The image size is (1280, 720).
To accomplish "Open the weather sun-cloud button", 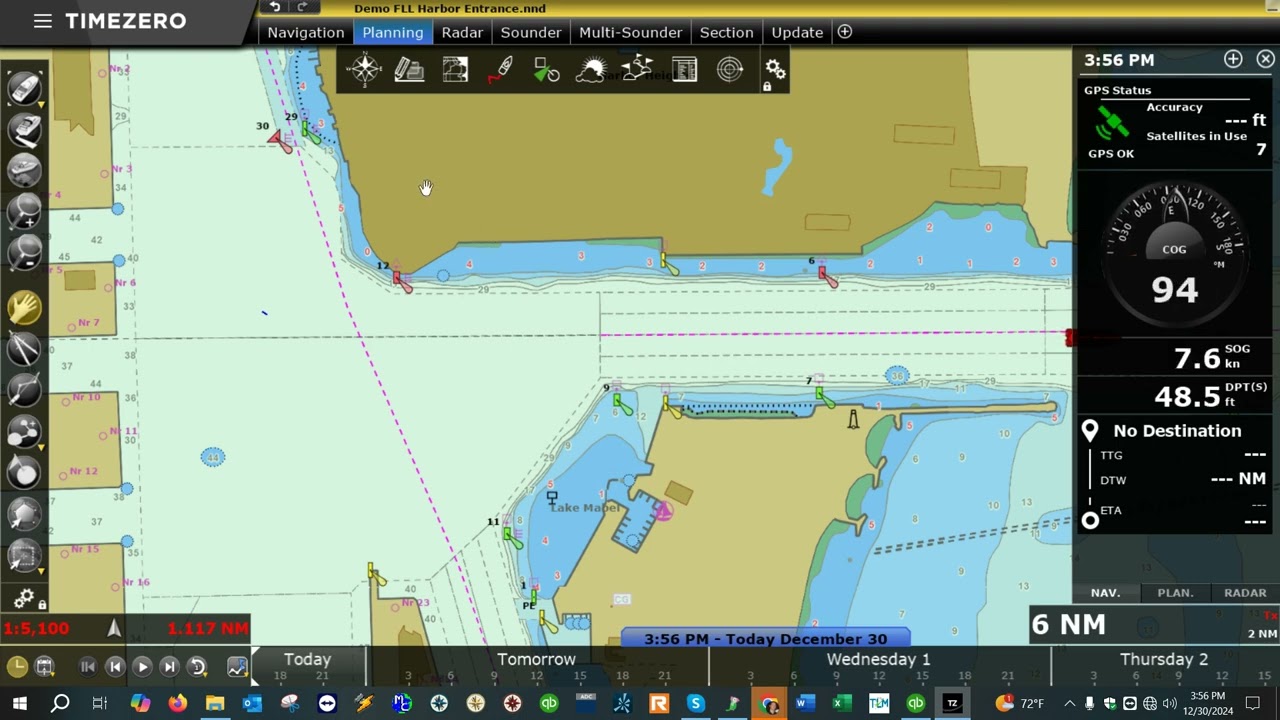I will pyautogui.click(x=591, y=69).
